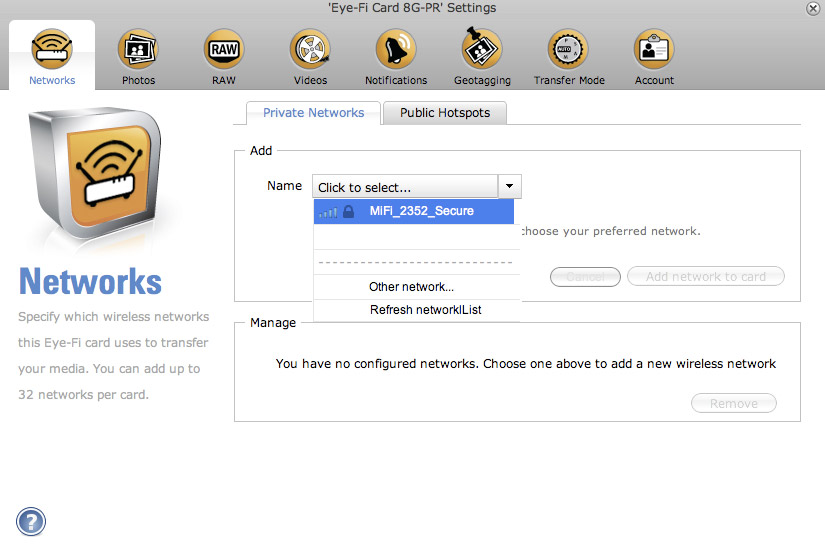Viewport: 825px width, 545px height.
Task: Select MiFi_2352_Secure from the network list
Action: pos(414,211)
